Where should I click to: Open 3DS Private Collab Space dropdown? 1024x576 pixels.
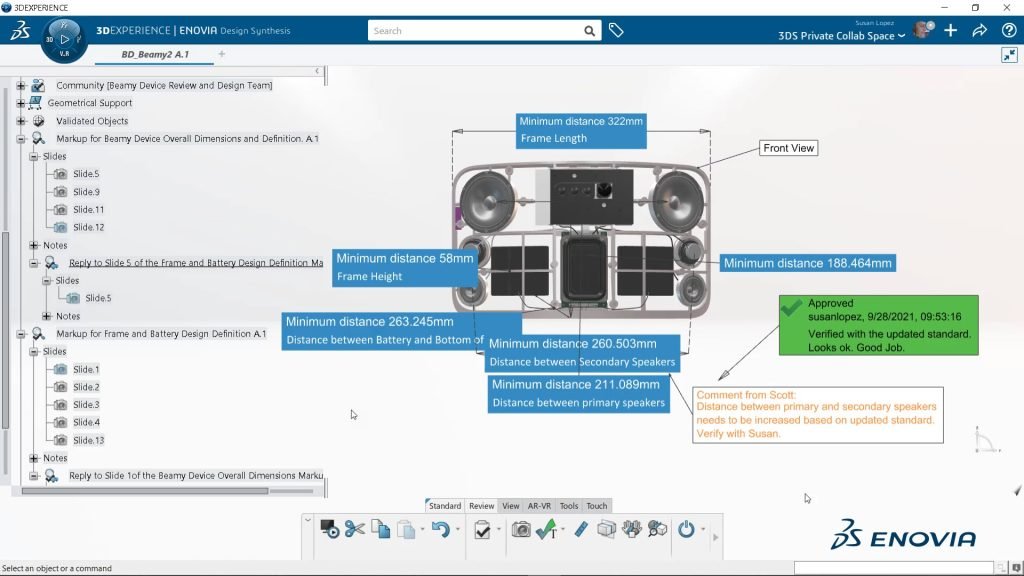coord(902,36)
